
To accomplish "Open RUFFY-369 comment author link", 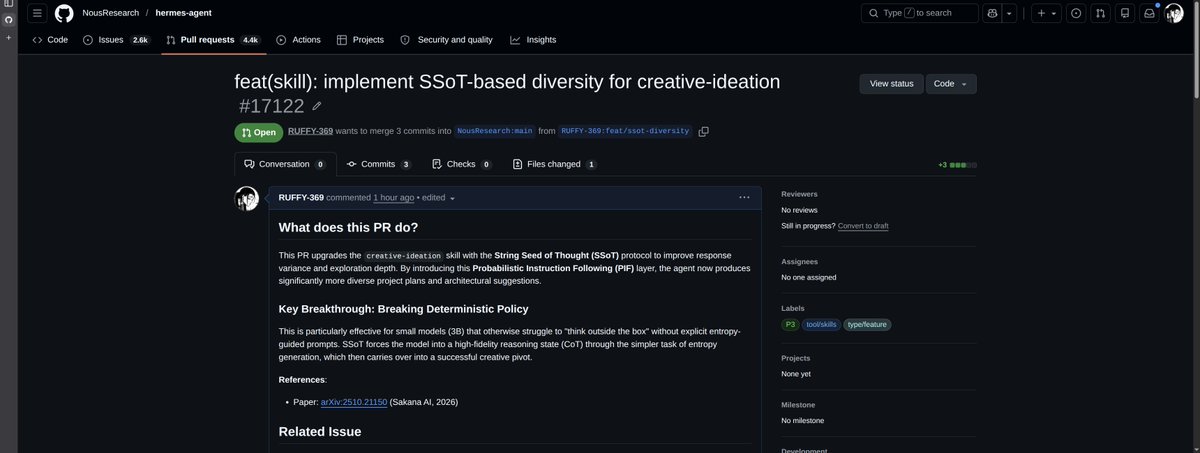I will click(x=301, y=198).
